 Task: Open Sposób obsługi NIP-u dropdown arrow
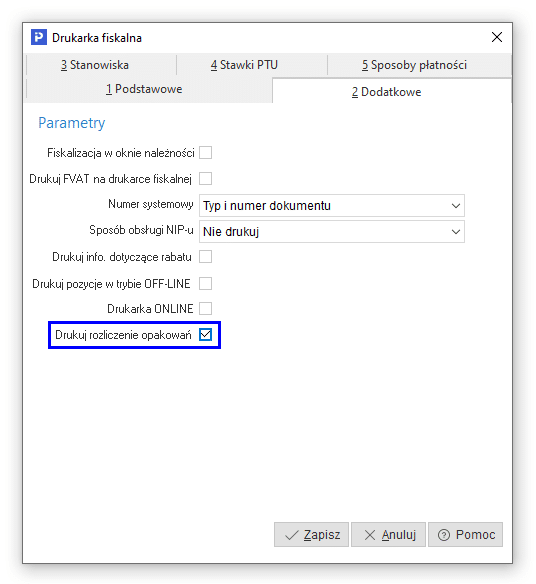(x=456, y=232)
